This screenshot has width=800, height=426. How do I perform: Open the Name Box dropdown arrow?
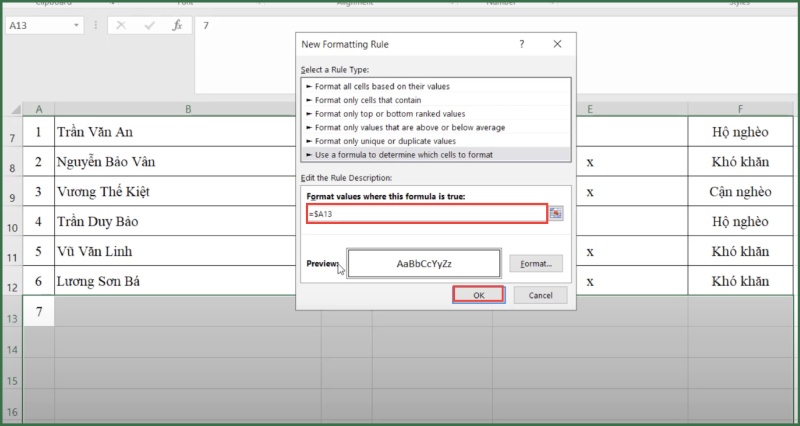point(77,25)
